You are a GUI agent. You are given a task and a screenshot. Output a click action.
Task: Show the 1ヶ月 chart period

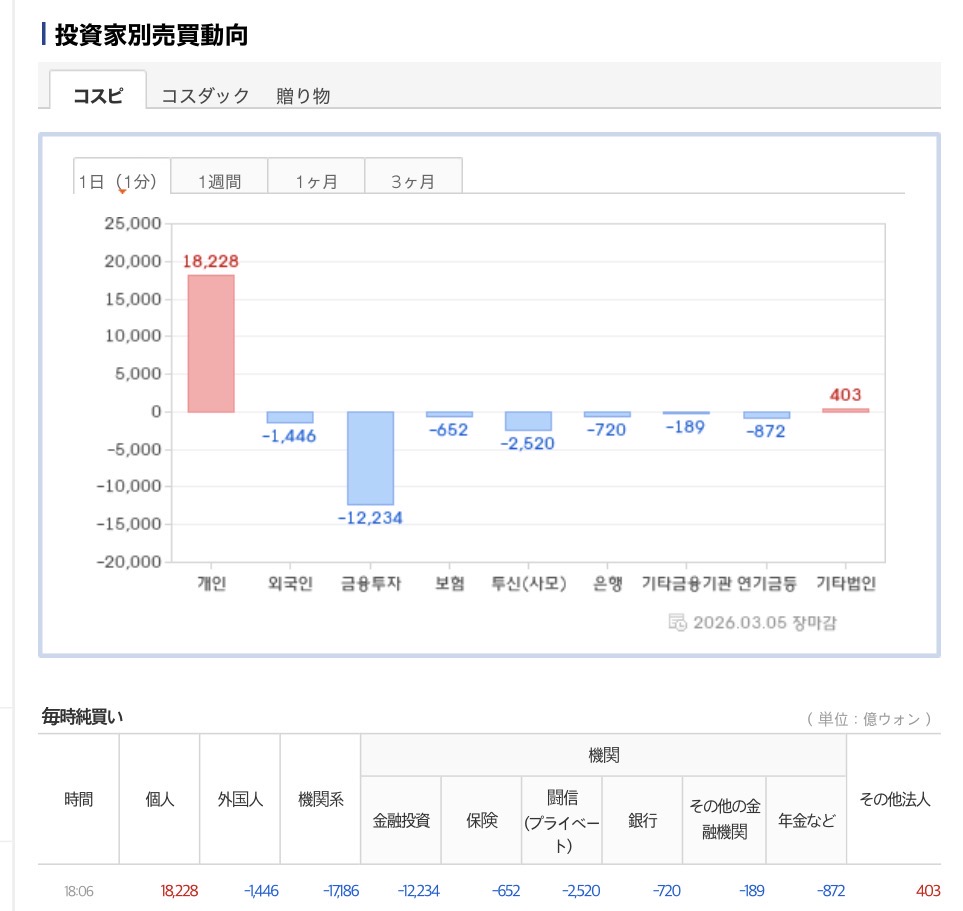(316, 181)
